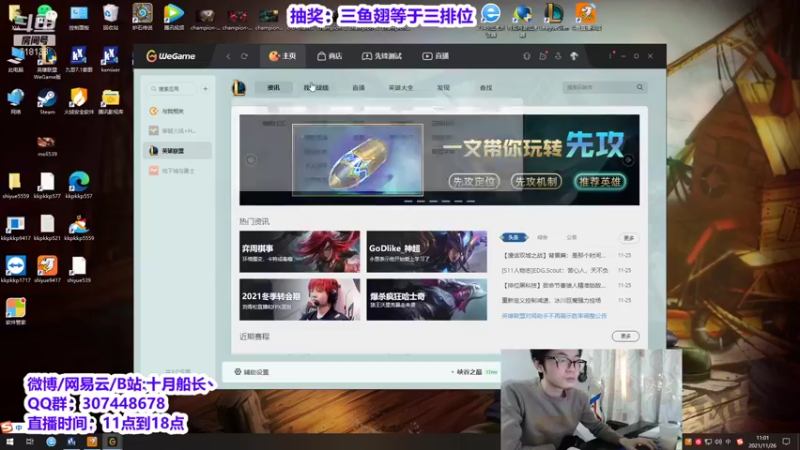Open the Windows Start menu
The width and height of the screenshot is (800, 450).
(x=9, y=442)
